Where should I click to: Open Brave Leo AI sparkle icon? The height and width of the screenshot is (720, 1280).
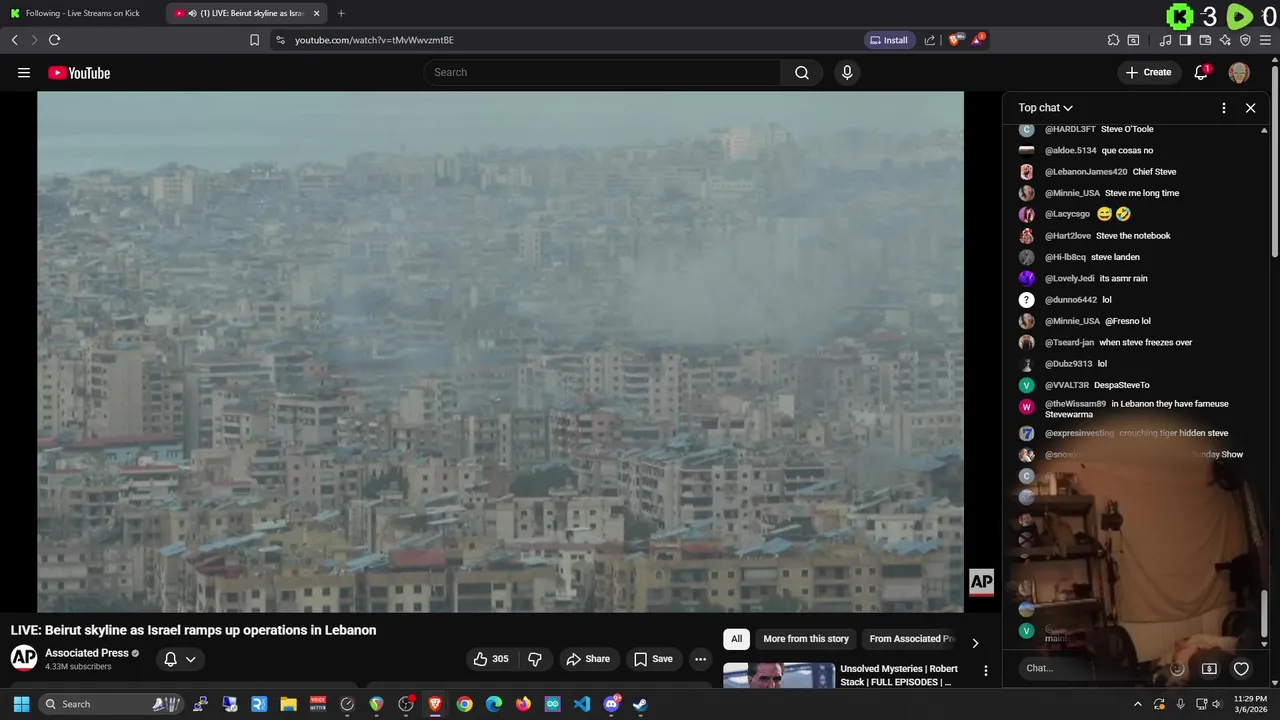click(x=1225, y=40)
